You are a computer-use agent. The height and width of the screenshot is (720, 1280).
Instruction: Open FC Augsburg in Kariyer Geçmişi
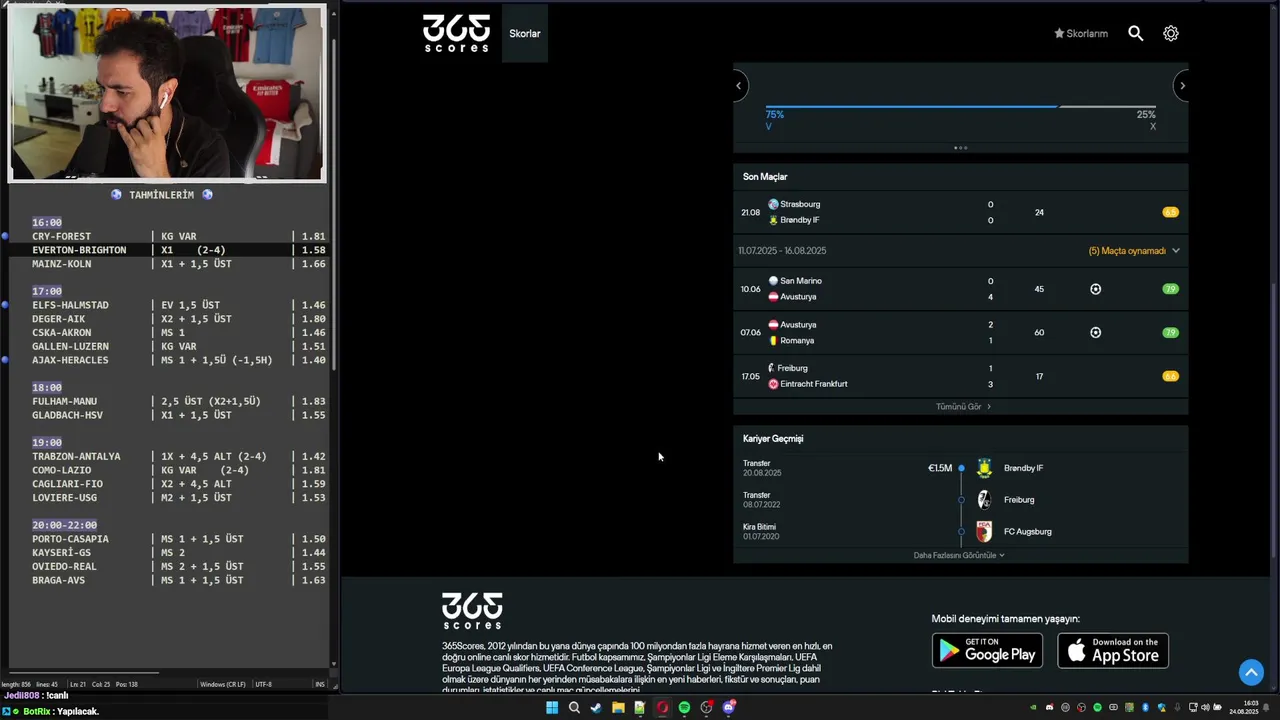pyautogui.click(x=1027, y=532)
